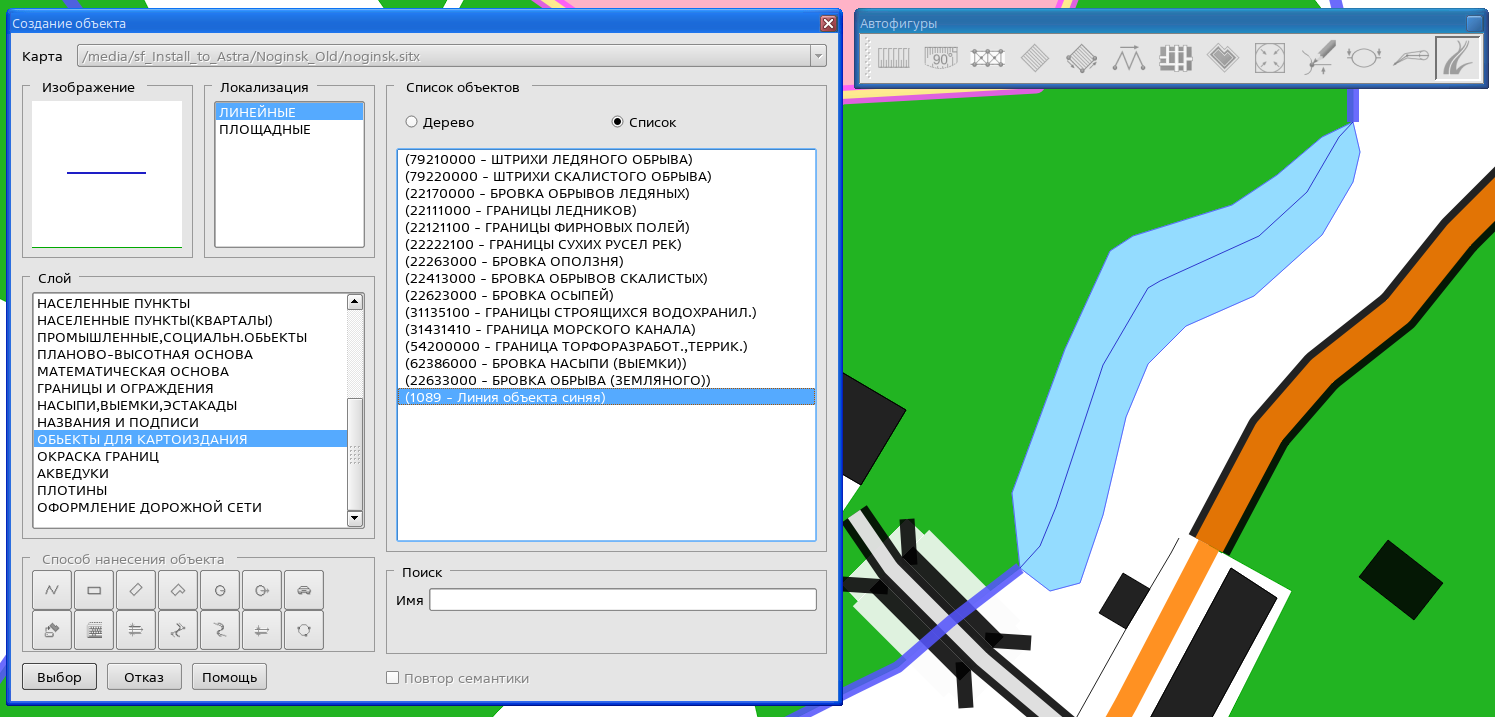Click the 90° right-angle autoshape tool
Image resolution: width=1495 pixels, height=717 pixels.
tap(940, 58)
